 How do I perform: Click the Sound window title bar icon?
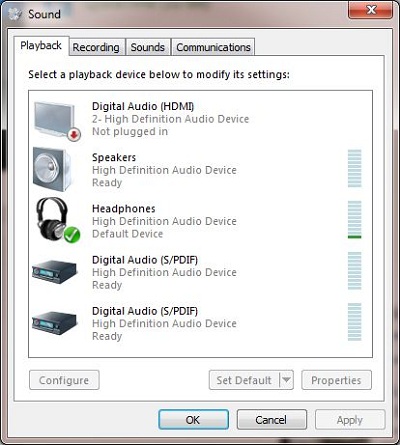[x=15, y=14]
